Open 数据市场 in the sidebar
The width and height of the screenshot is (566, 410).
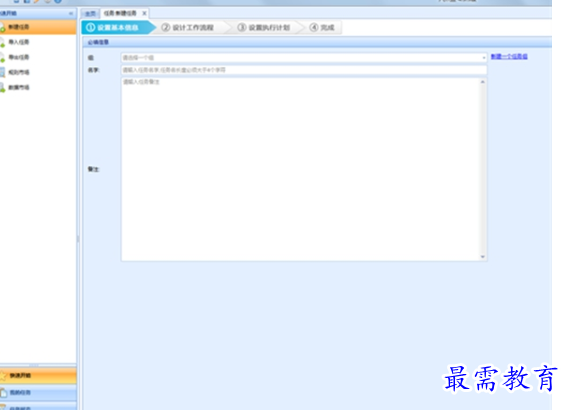[19, 87]
